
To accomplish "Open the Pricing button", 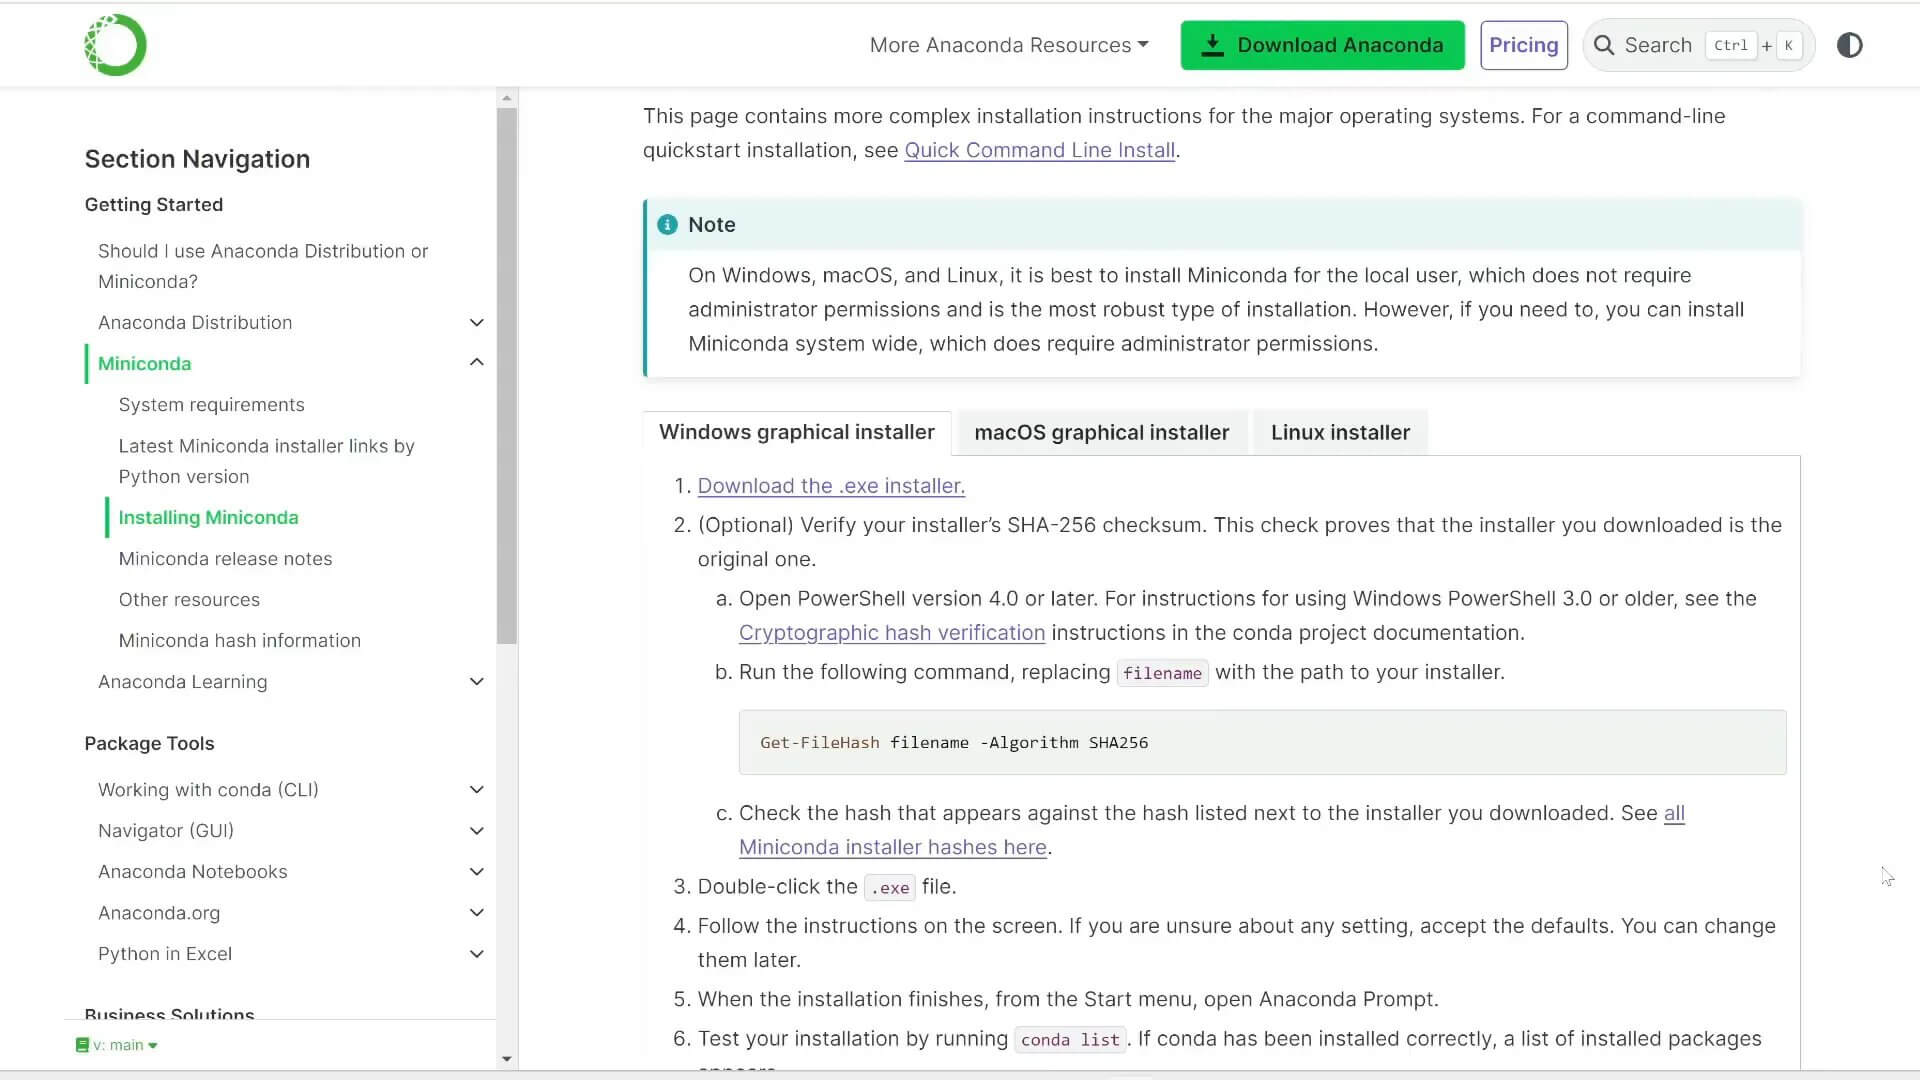I will (1523, 45).
